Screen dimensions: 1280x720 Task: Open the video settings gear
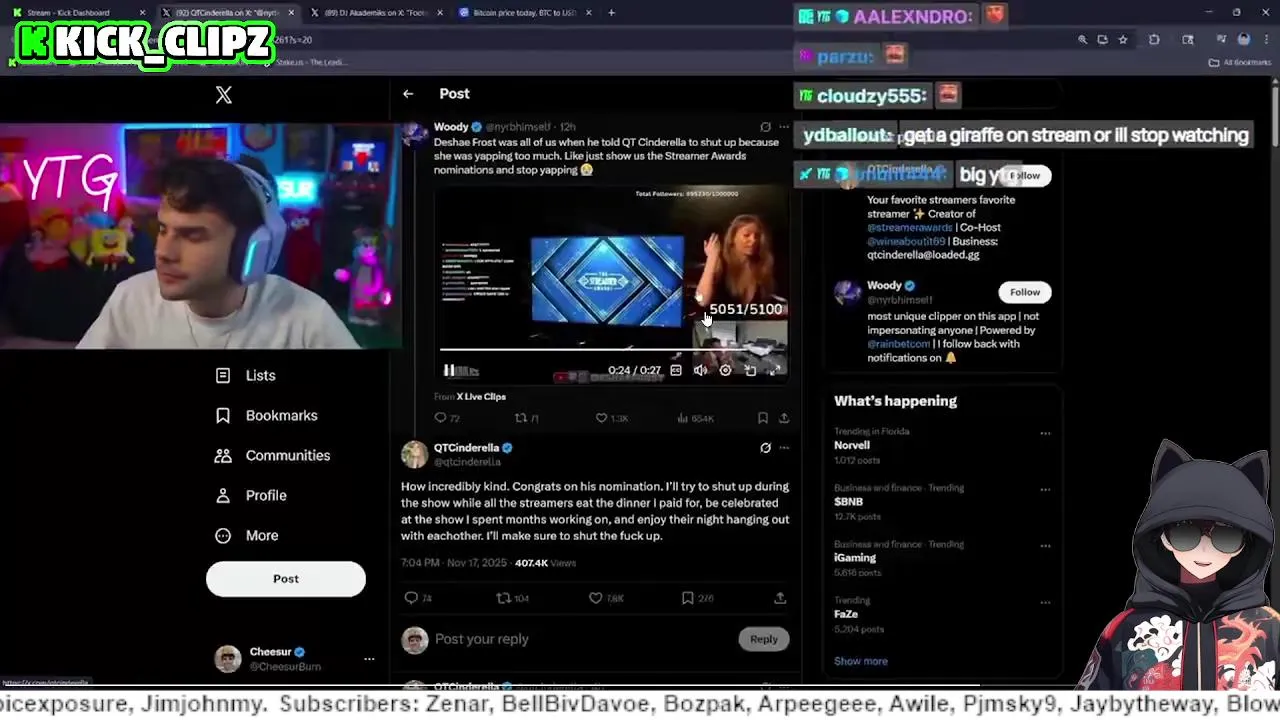coord(725,370)
